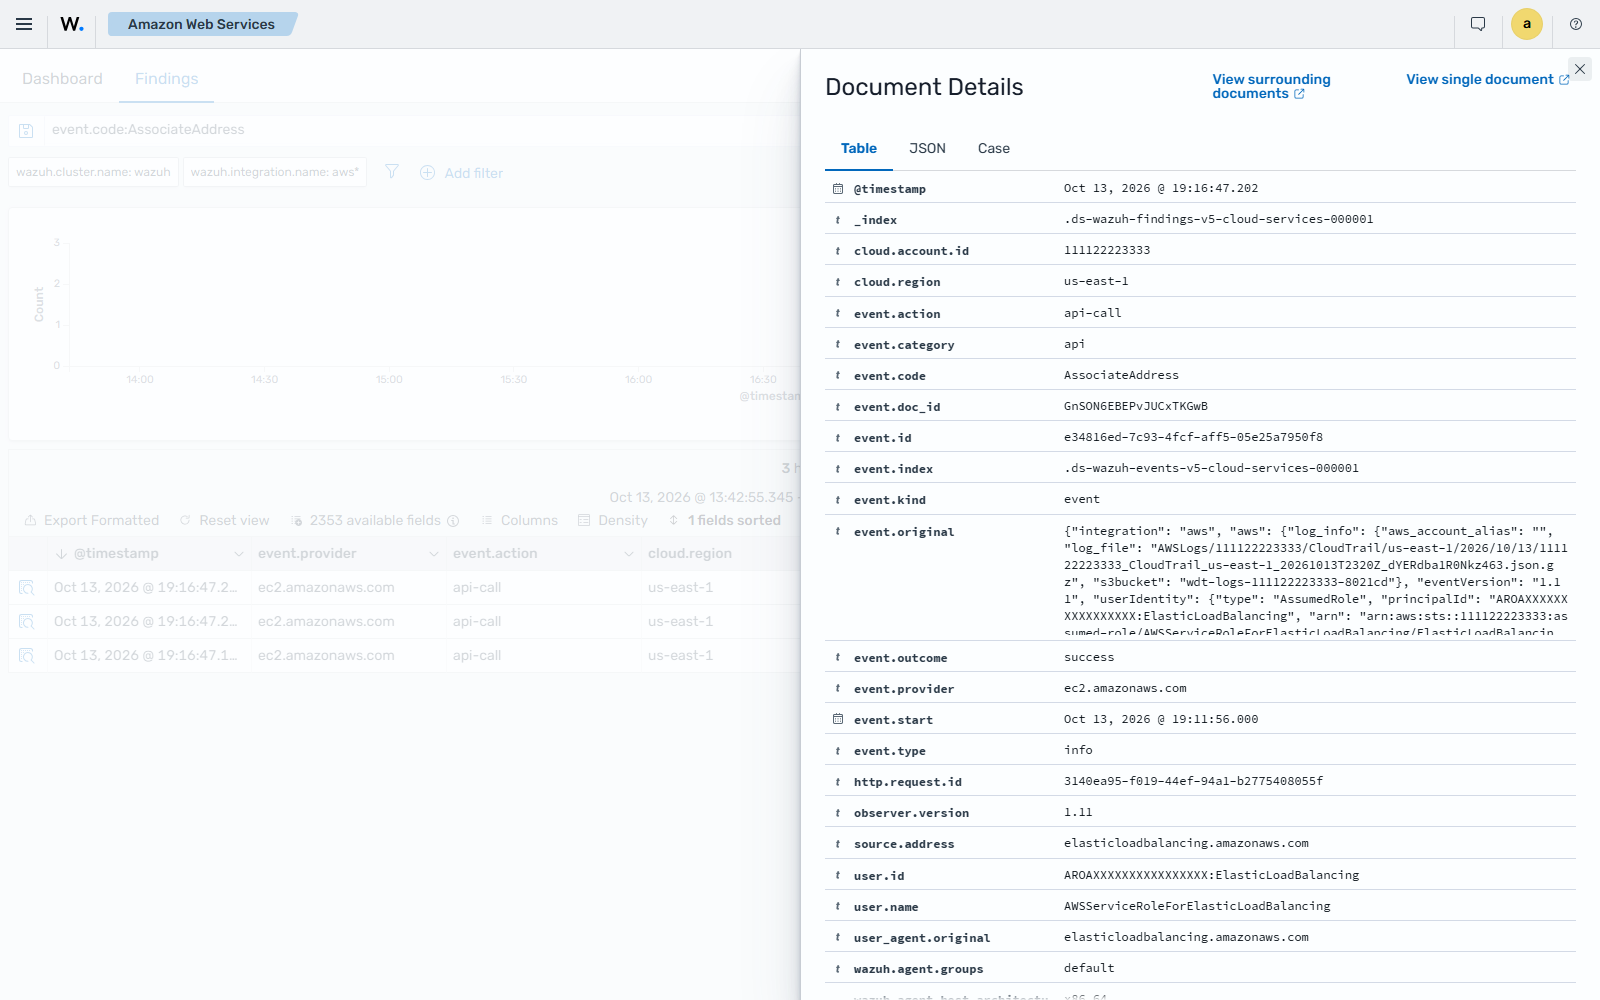Screen dimensions: 1600x1000
Task: Open the Density options
Action: pos(613,520)
